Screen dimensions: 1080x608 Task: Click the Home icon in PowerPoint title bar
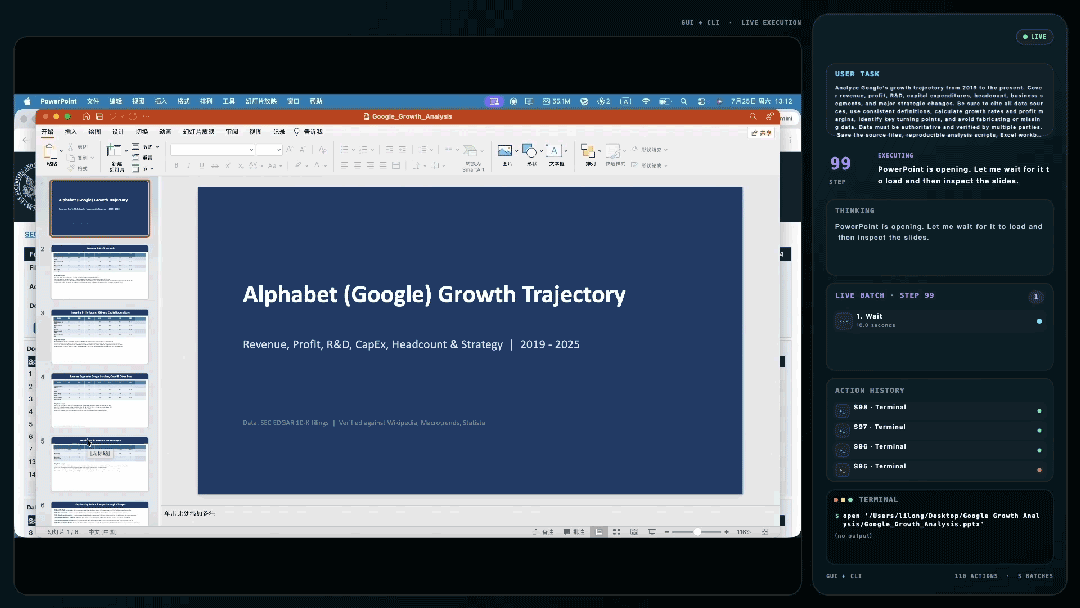[86, 116]
